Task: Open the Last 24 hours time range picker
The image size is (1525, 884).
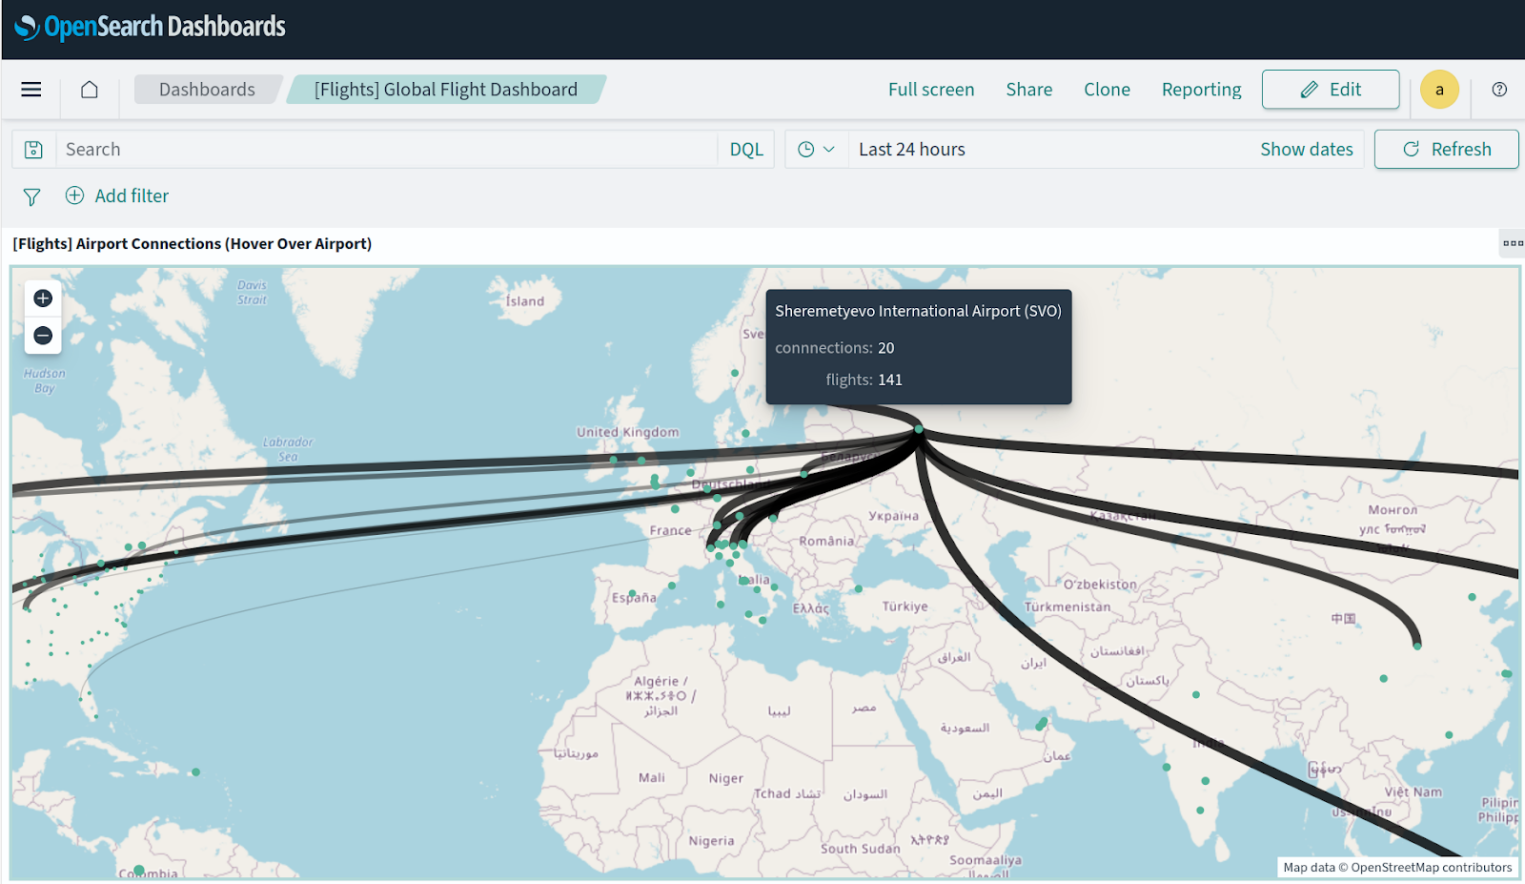Action: pos(911,148)
